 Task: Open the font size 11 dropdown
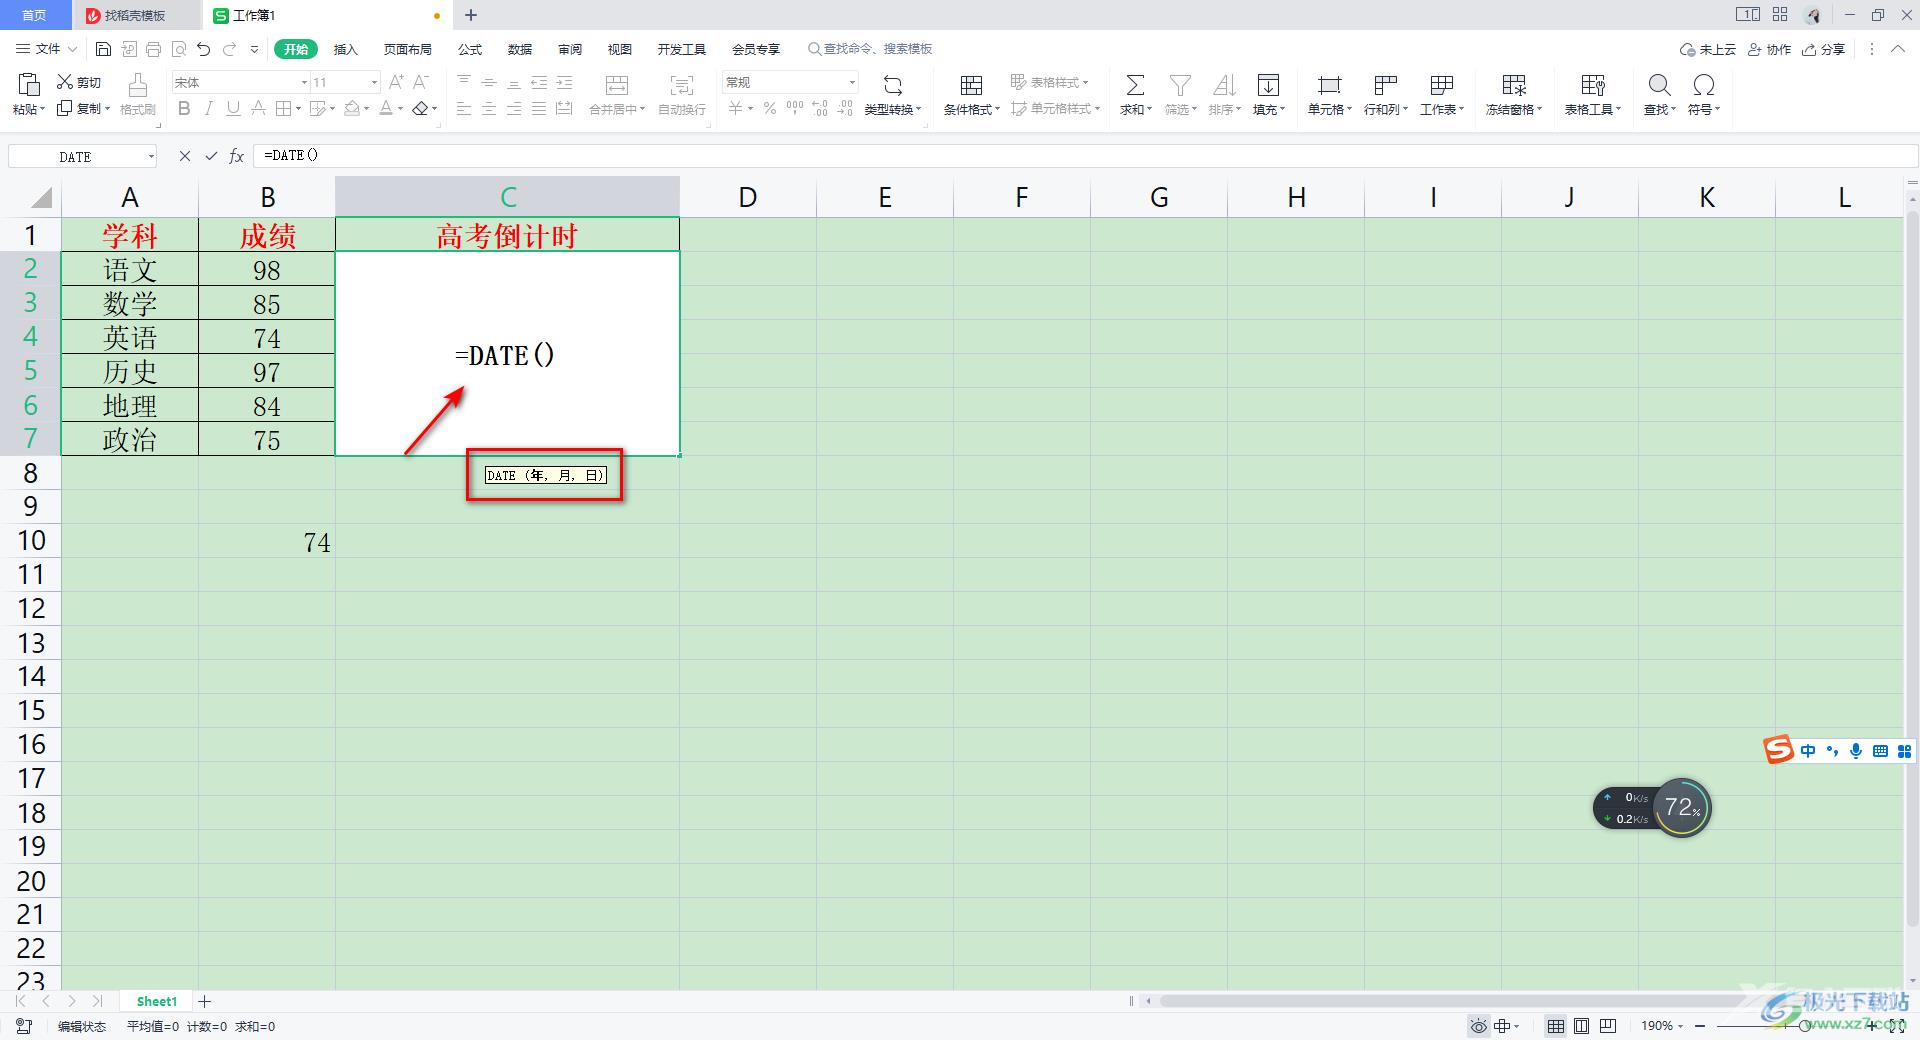click(x=374, y=82)
